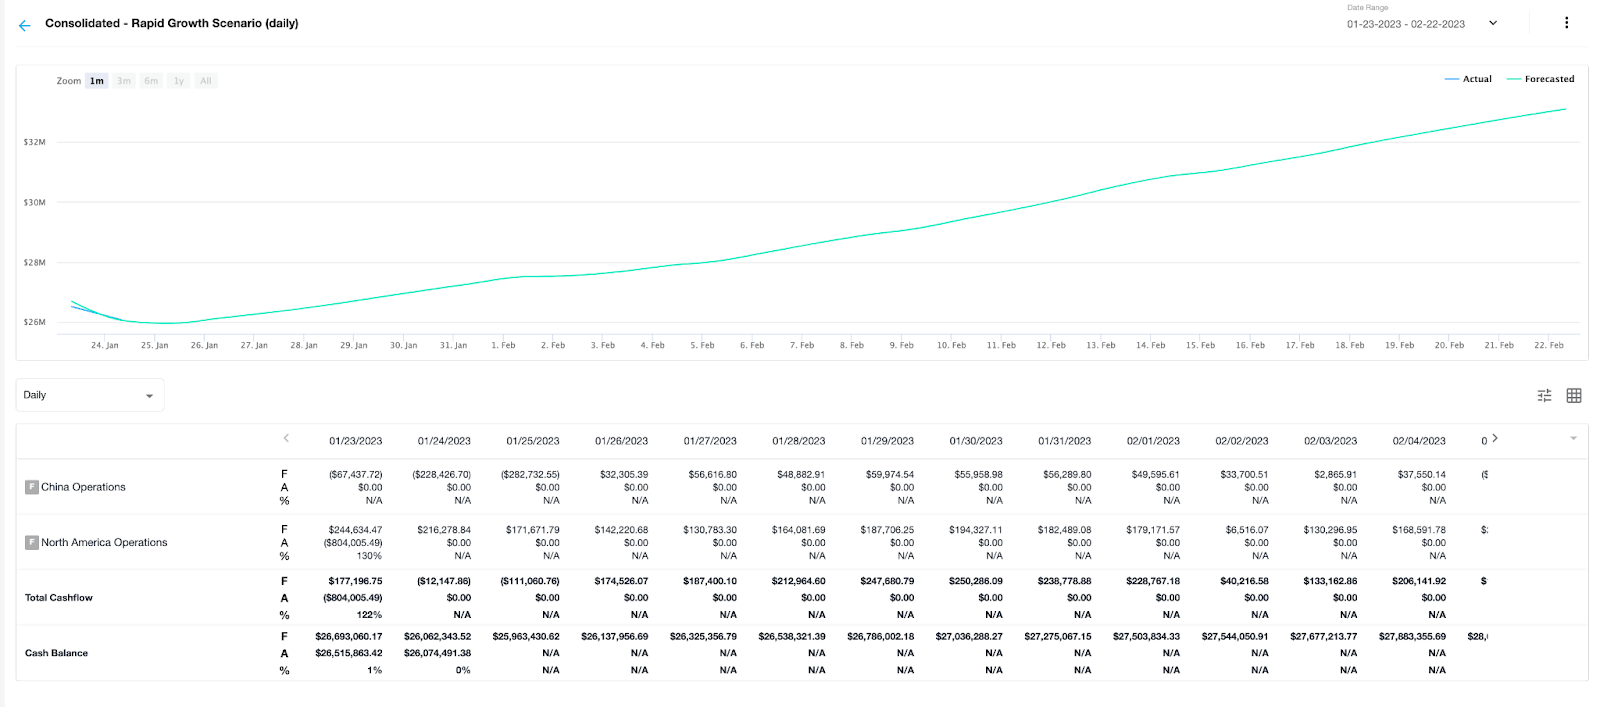Screen dimensions: 1600x707
Task: Click the North America Operations F badge icon
Action: tap(32, 543)
